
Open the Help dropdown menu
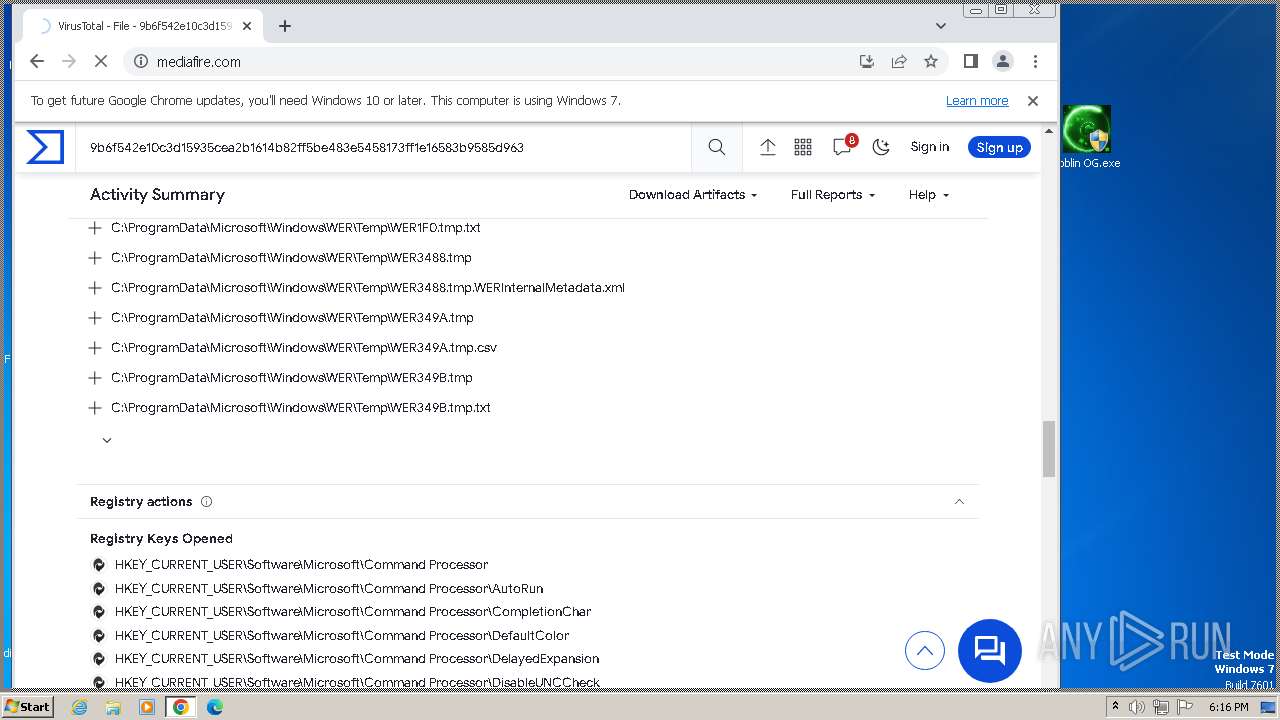[x=929, y=195]
